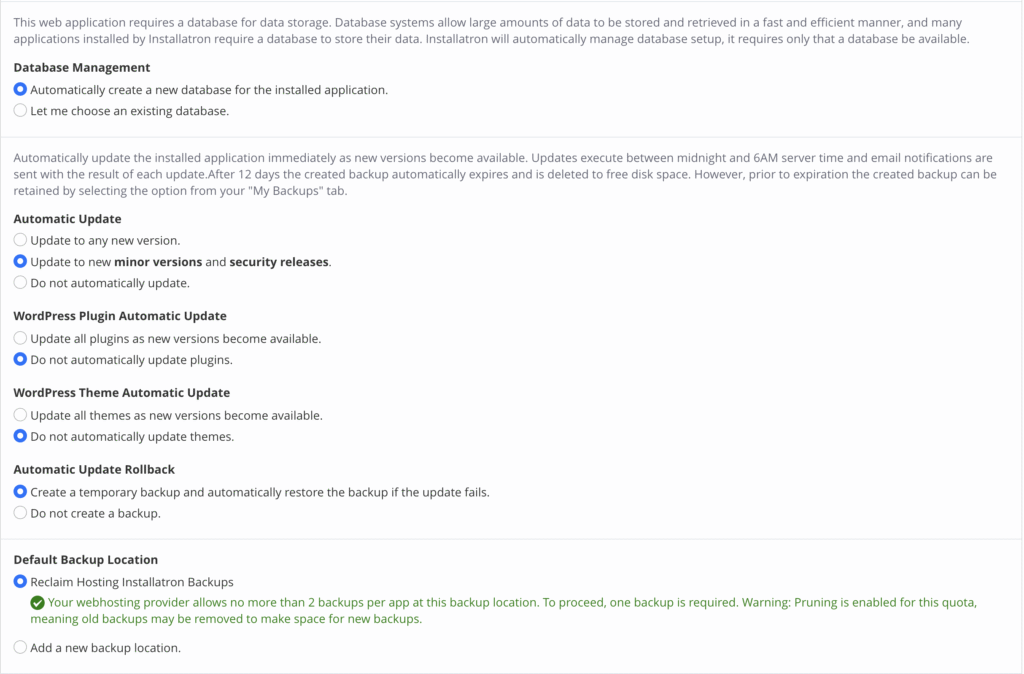The image size is (1024, 674).
Task: Click the Database Management heading
Action: [x=82, y=68]
